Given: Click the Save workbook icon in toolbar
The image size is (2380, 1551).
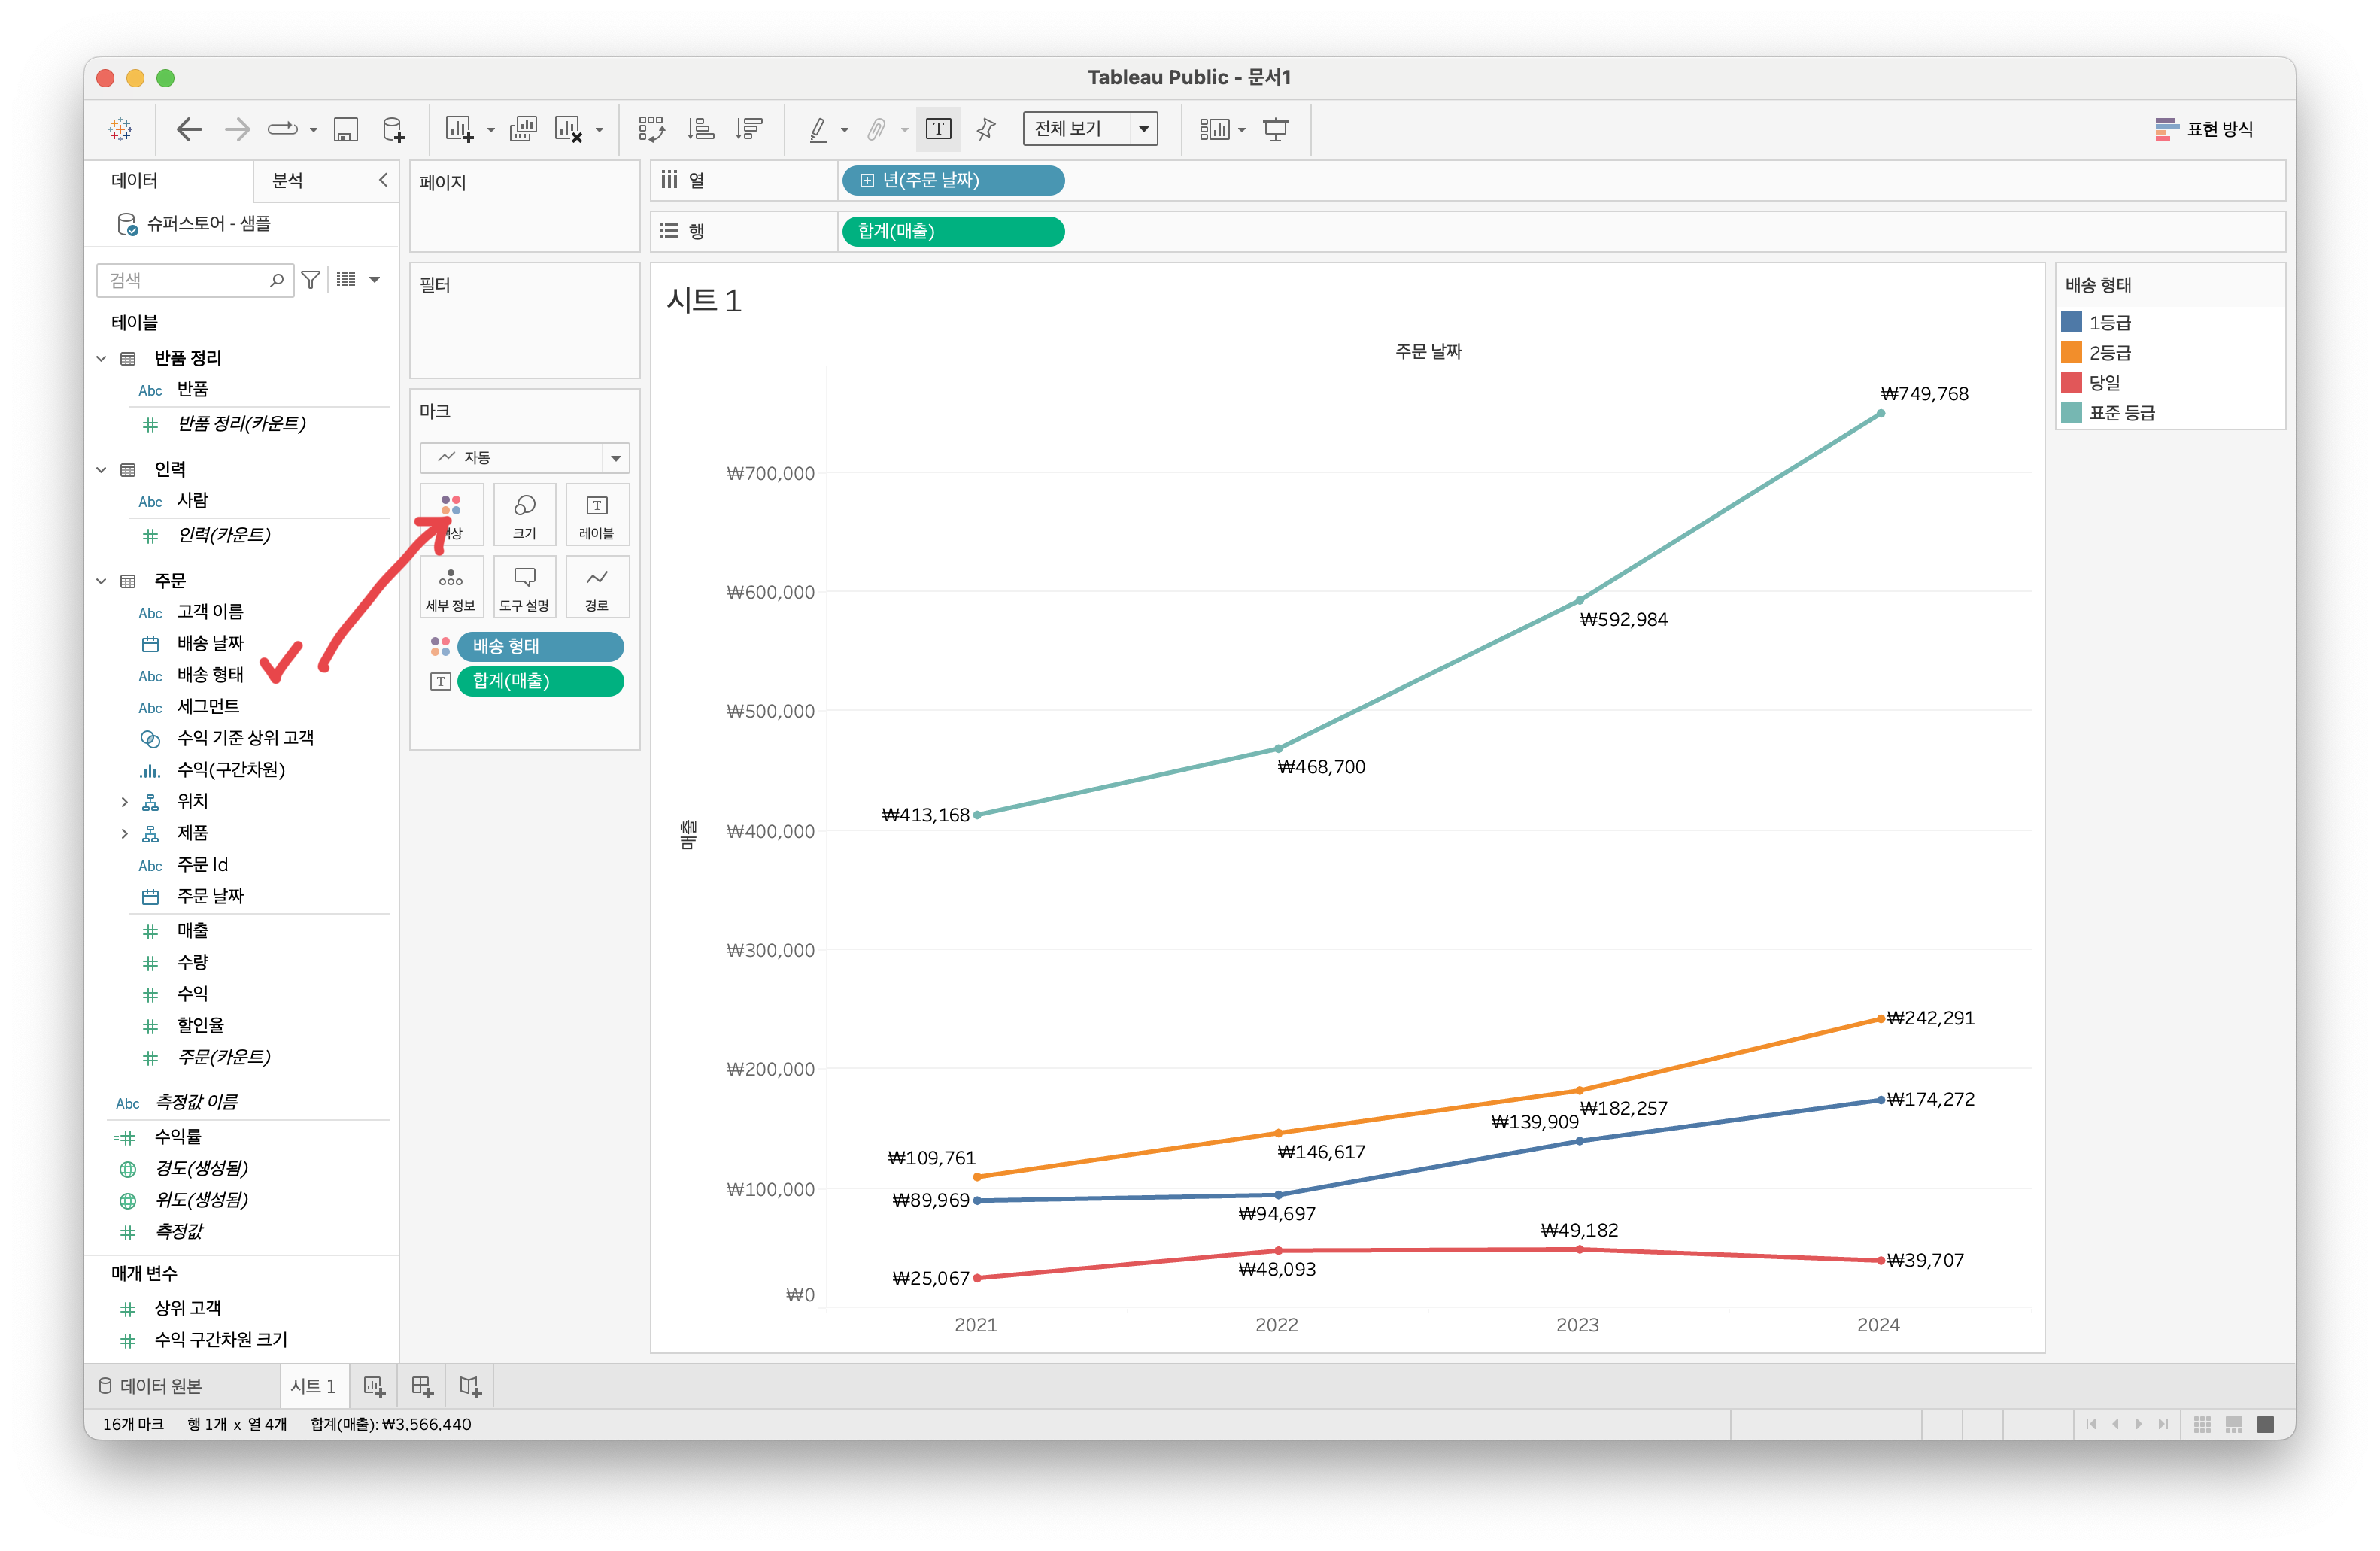Looking at the screenshot, I should coord(345,129).
